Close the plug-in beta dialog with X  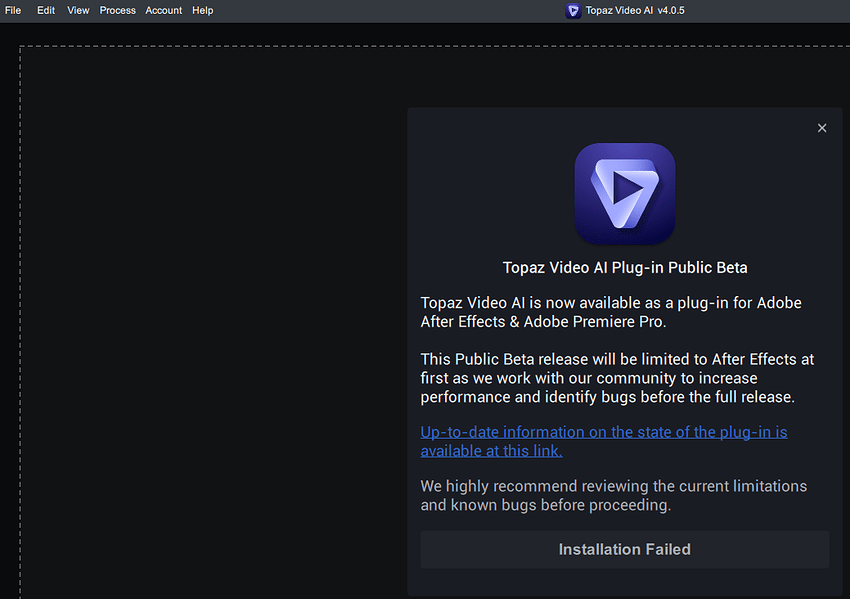822,128
